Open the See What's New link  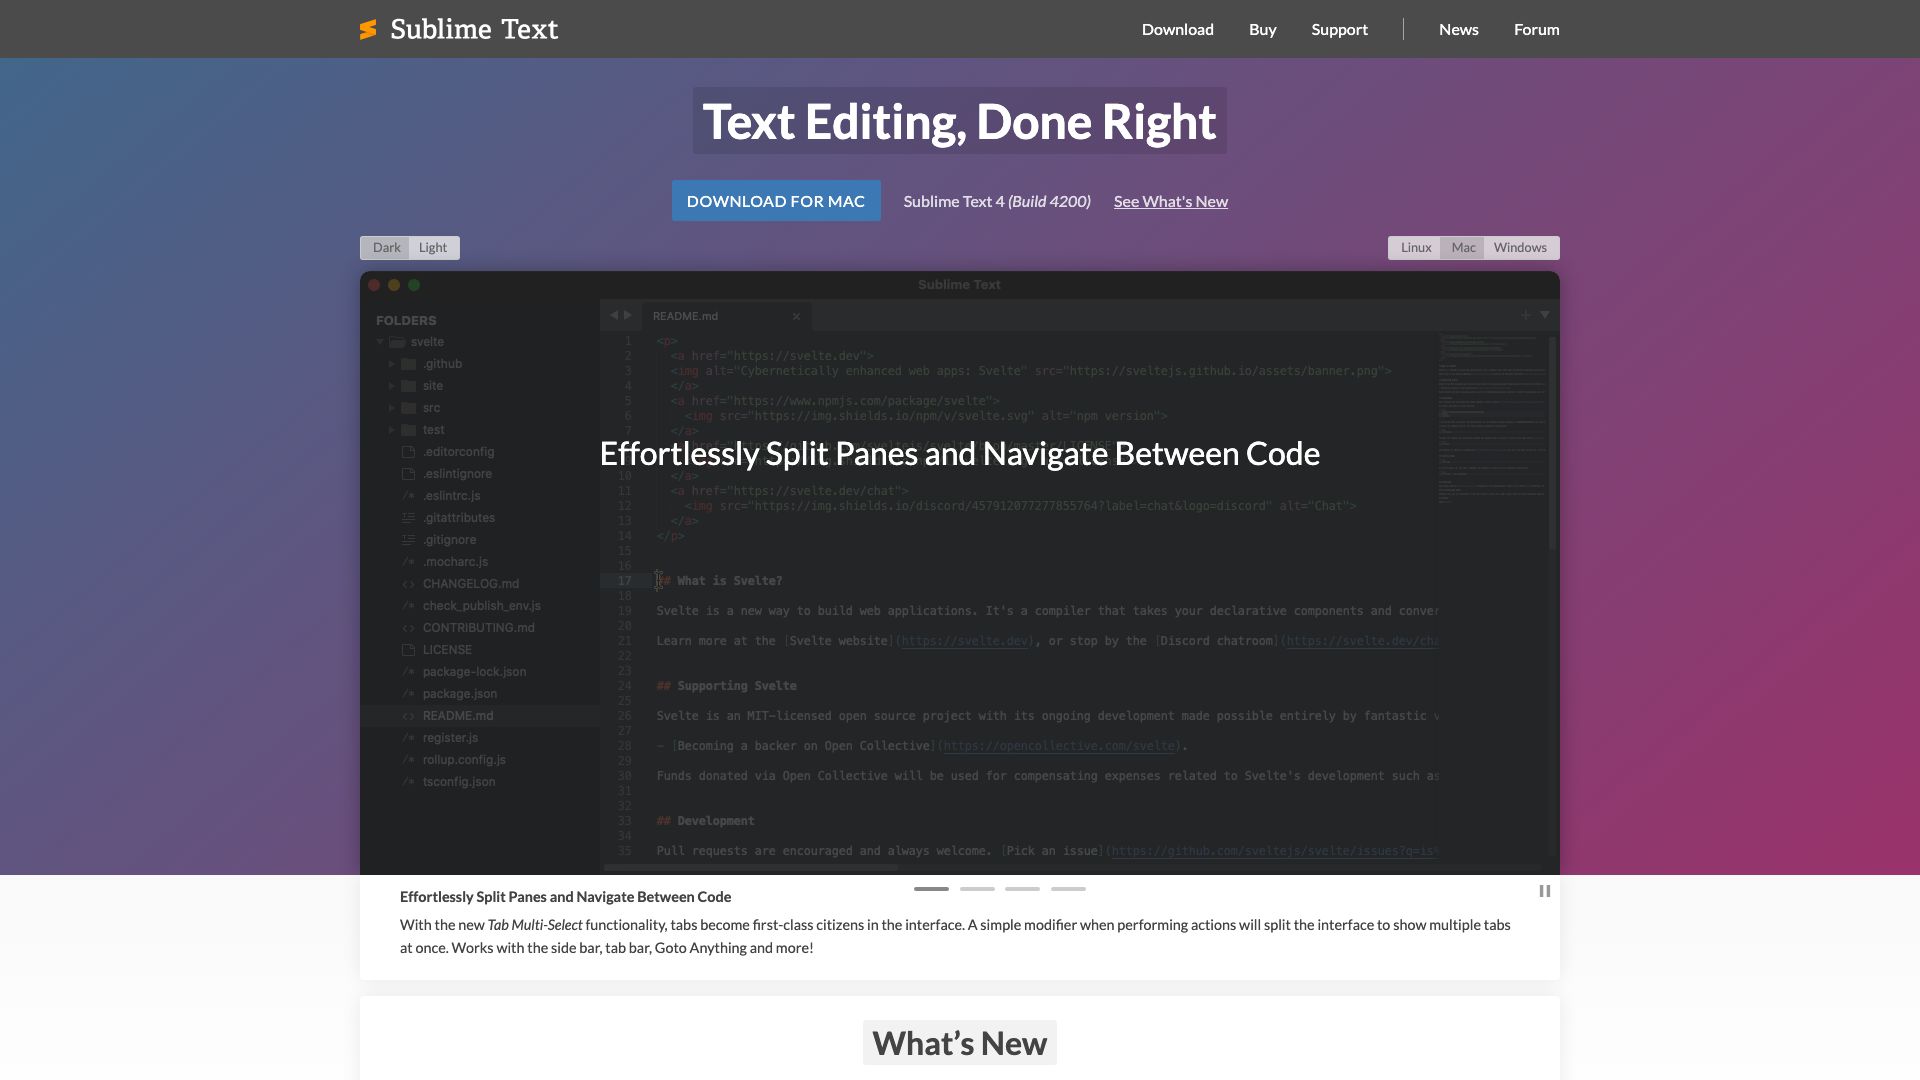click(x=1171, y=201)
